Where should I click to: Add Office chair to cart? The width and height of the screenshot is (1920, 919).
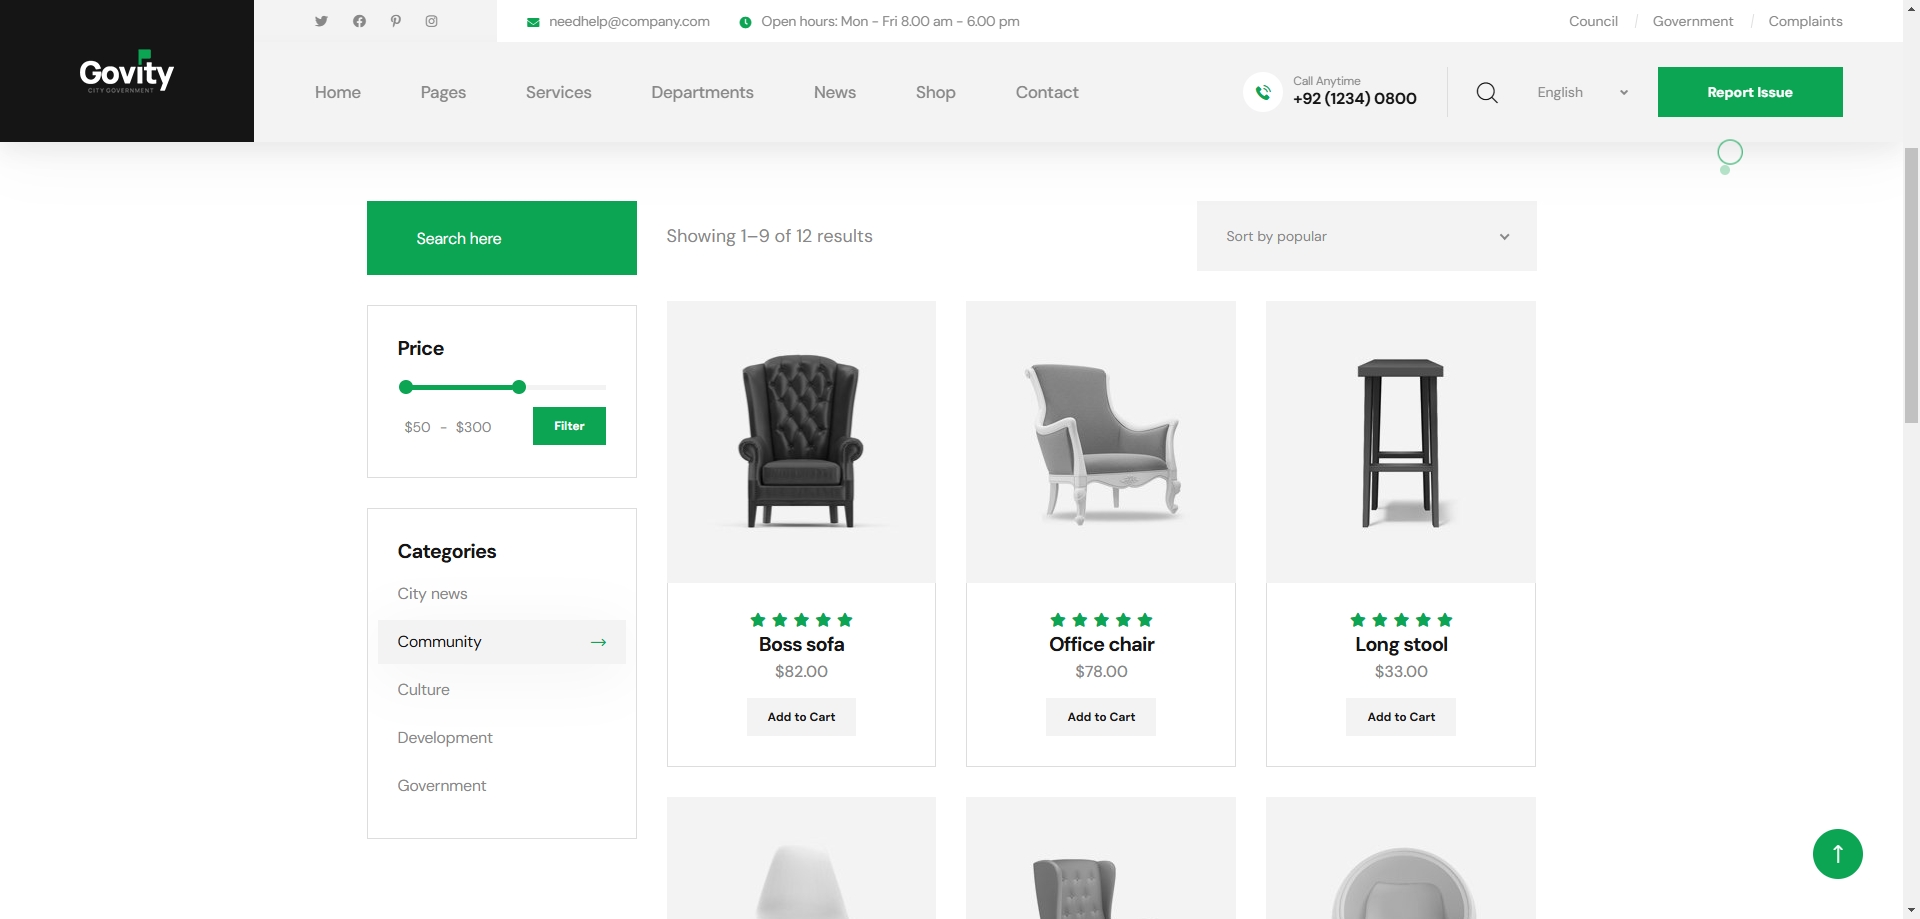coord(1101,717)
